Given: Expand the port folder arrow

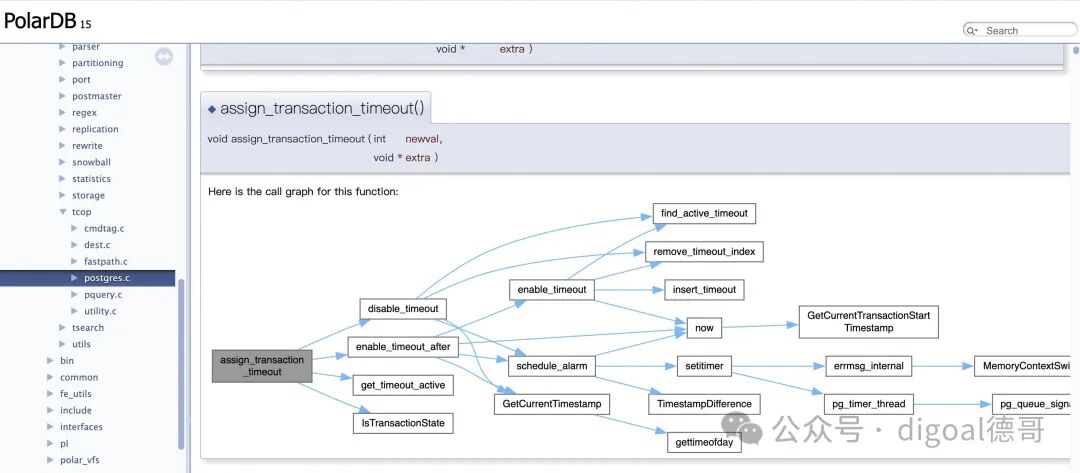Looking at the screenshot, I should pos(63,80).
